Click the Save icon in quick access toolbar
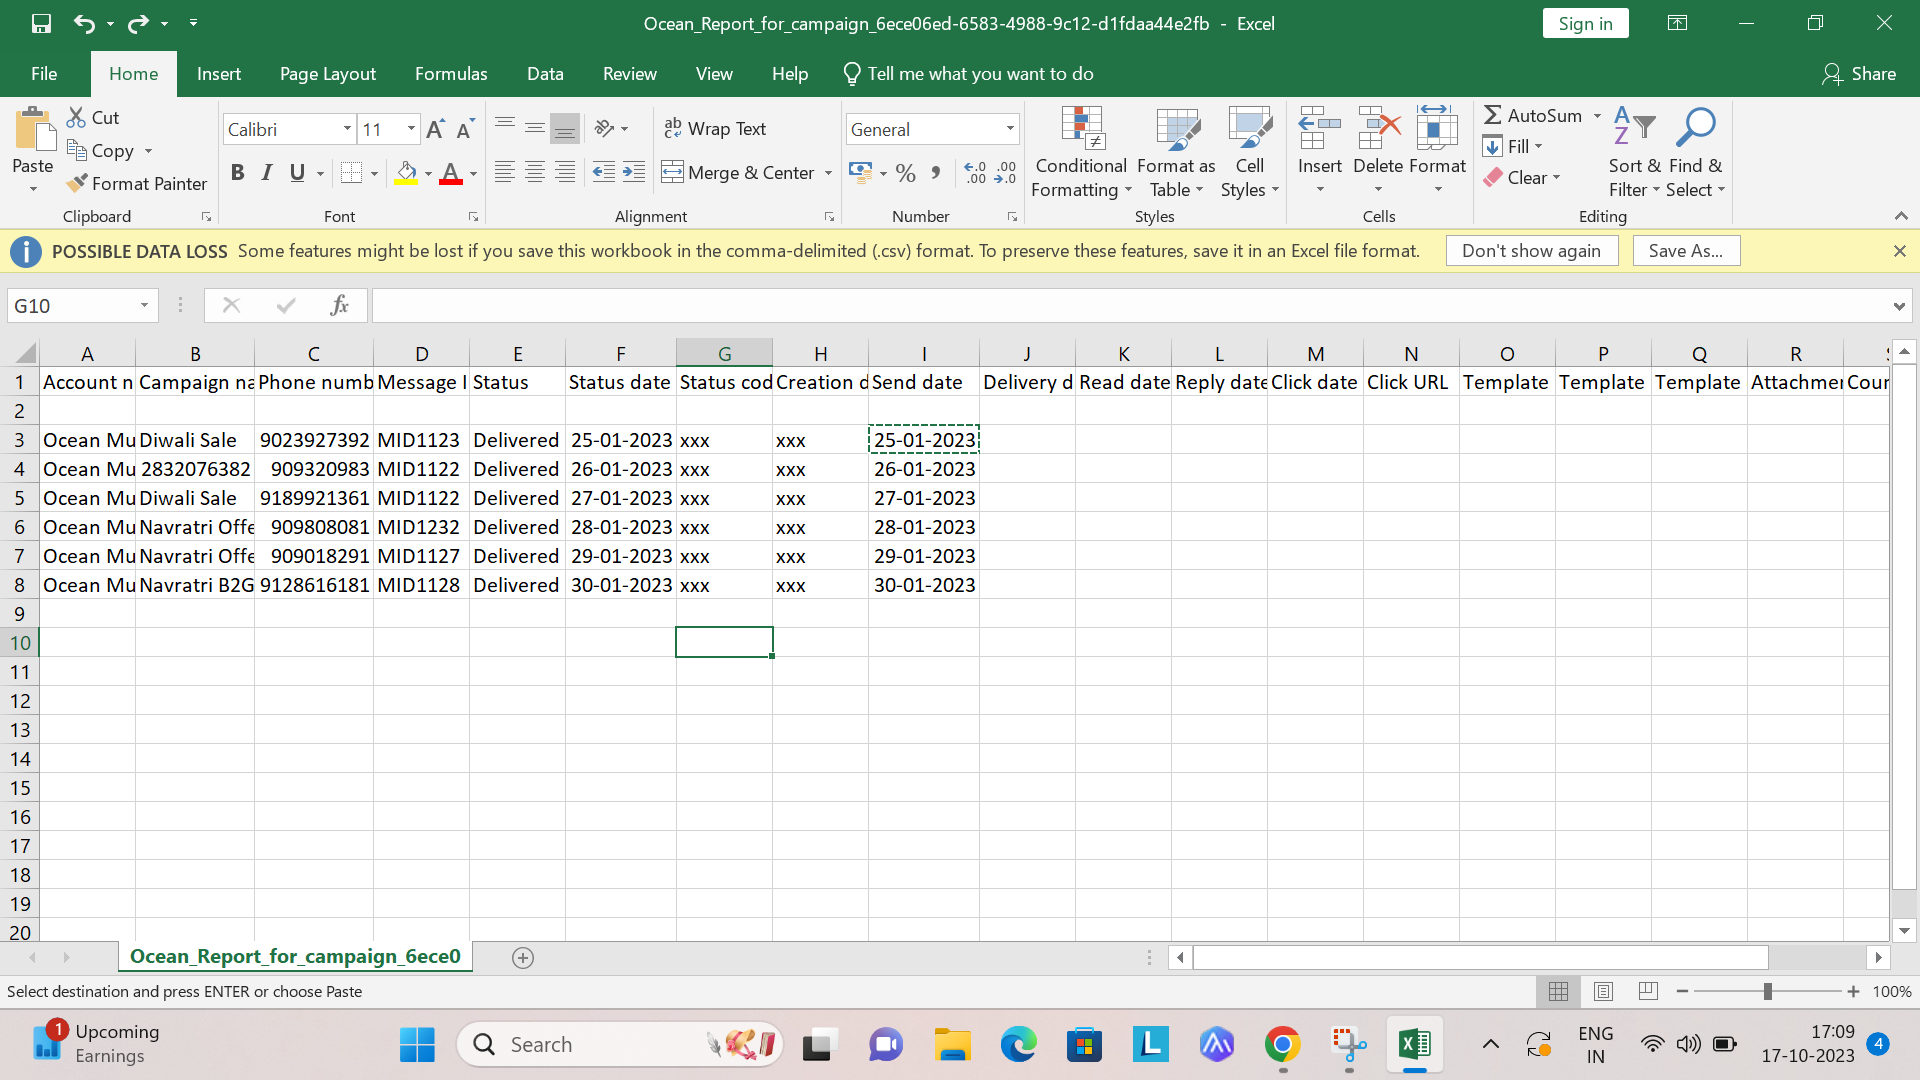This screenshot has height=1080, width=1920. tap(41, 23)
